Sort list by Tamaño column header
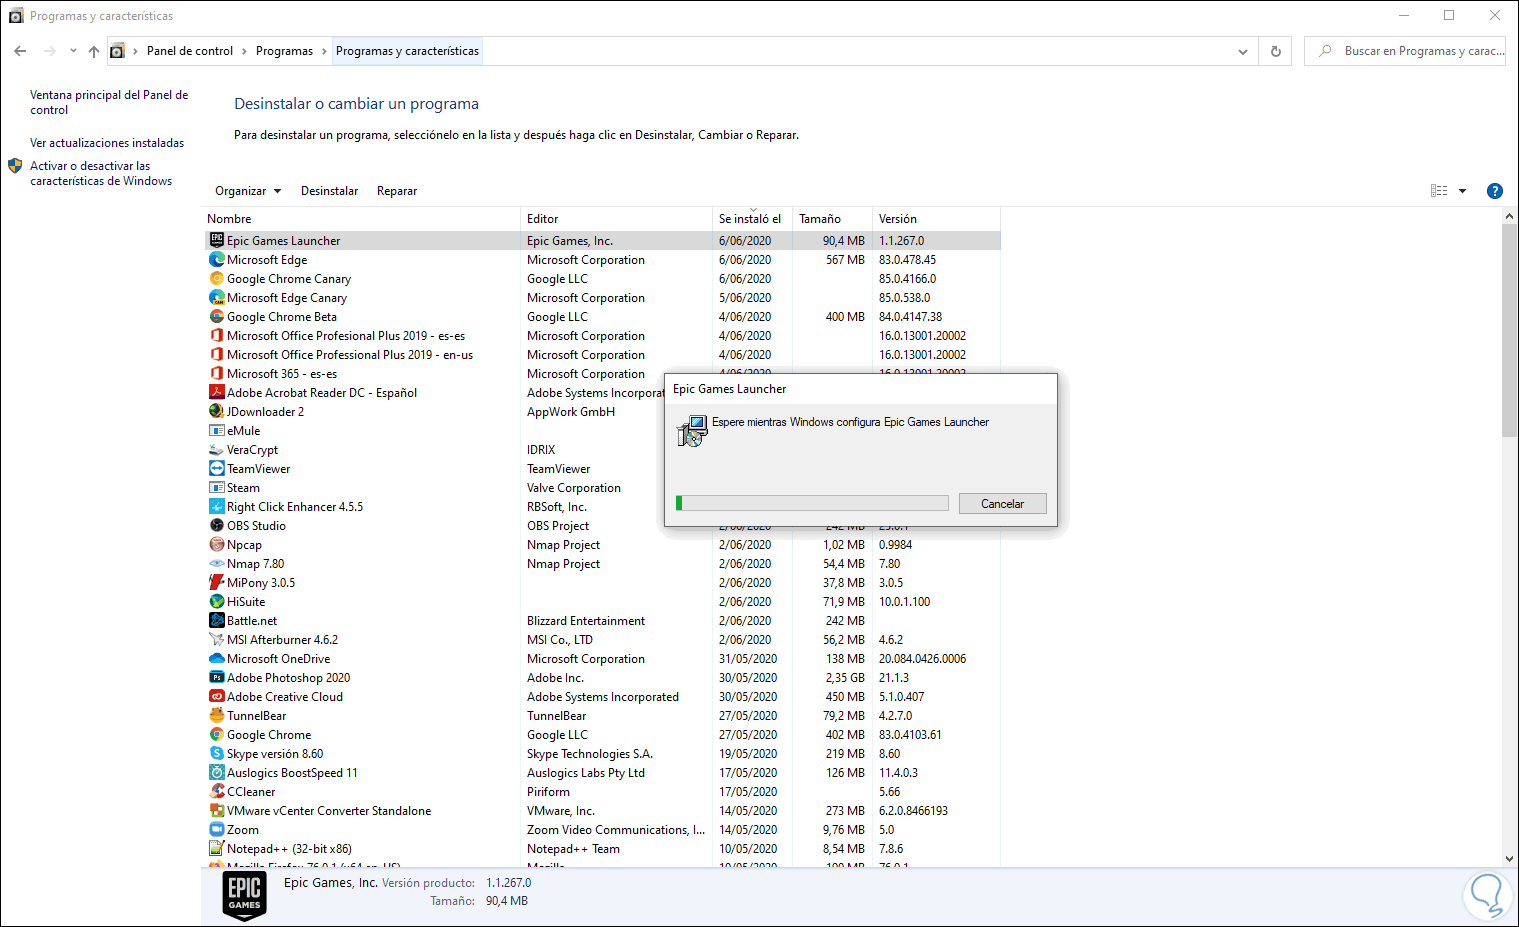Screen dimensions: 1519x927 coord(820,219)
